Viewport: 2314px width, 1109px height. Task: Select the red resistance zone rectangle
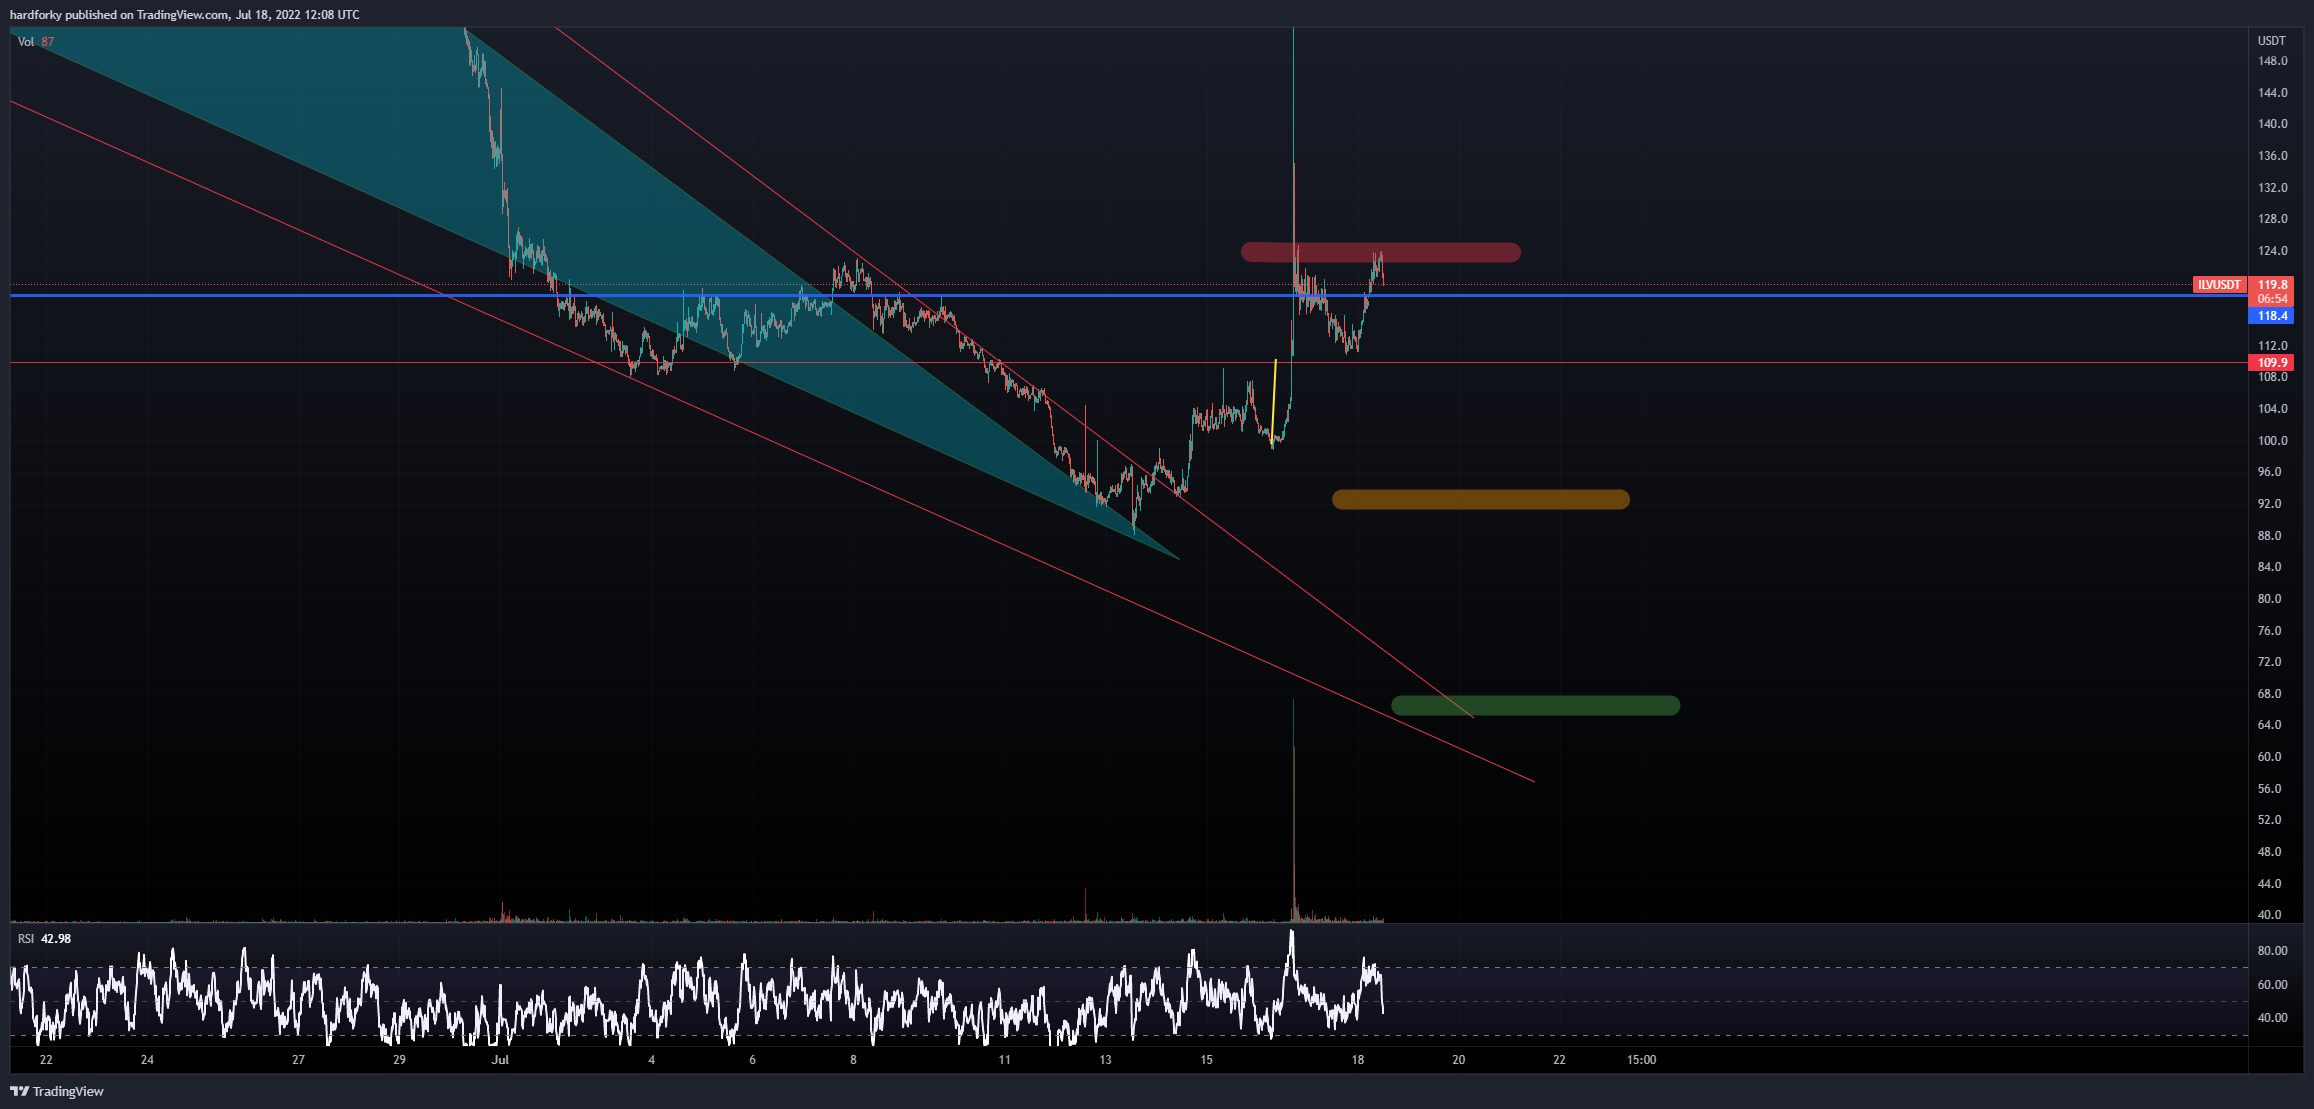[1380, 252]
